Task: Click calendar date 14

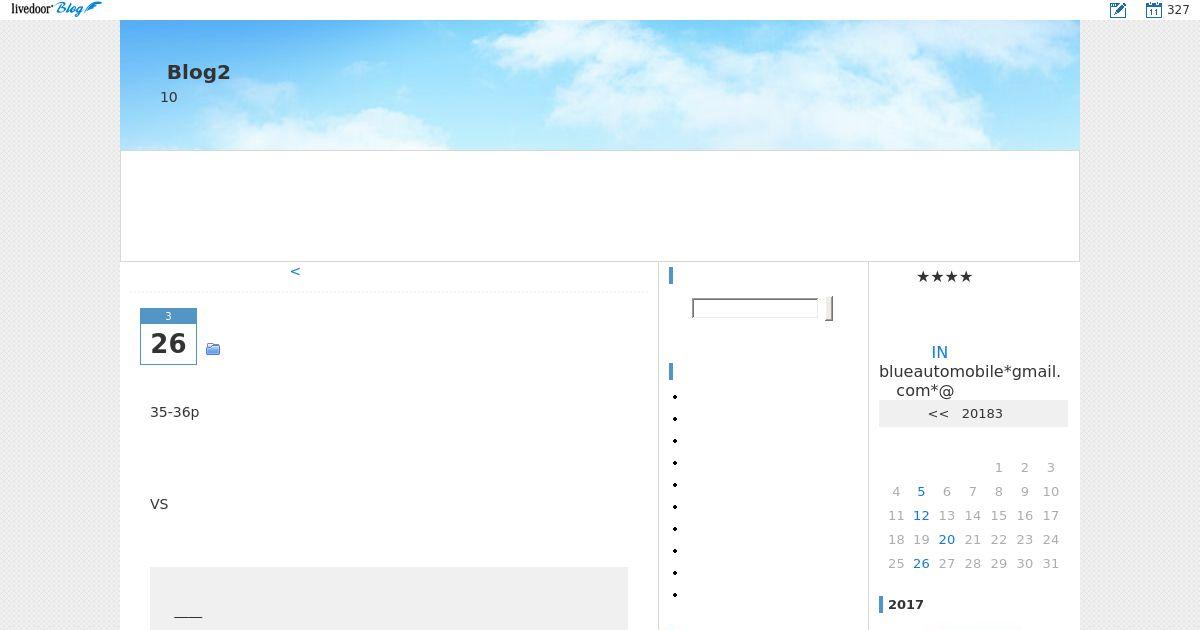Action: 973,515
